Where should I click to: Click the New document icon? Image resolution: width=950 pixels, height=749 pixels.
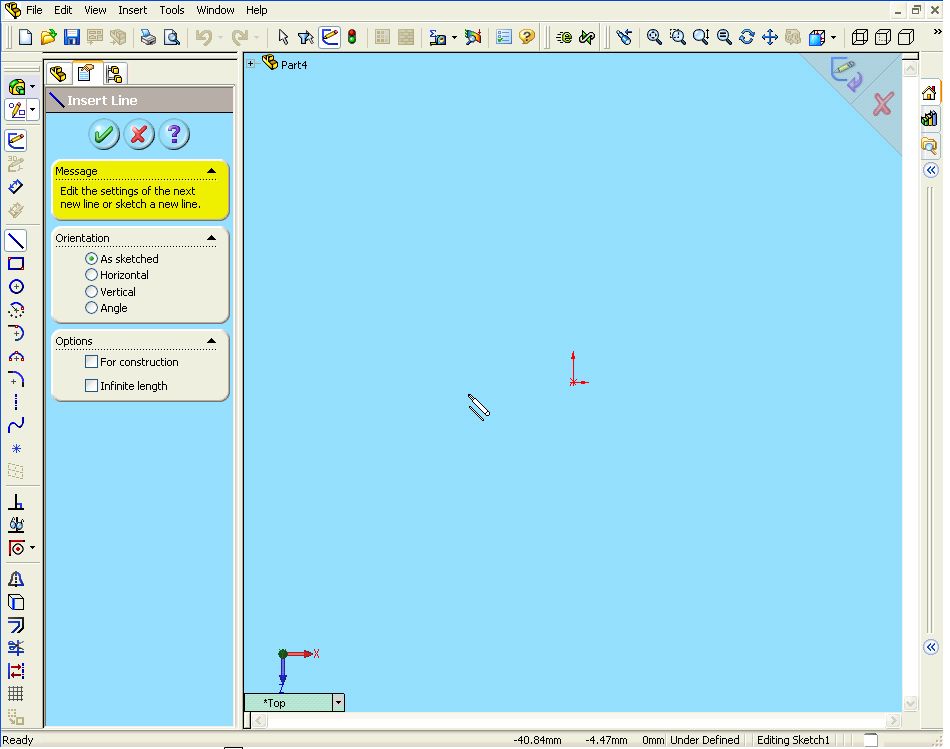point(25,38)
